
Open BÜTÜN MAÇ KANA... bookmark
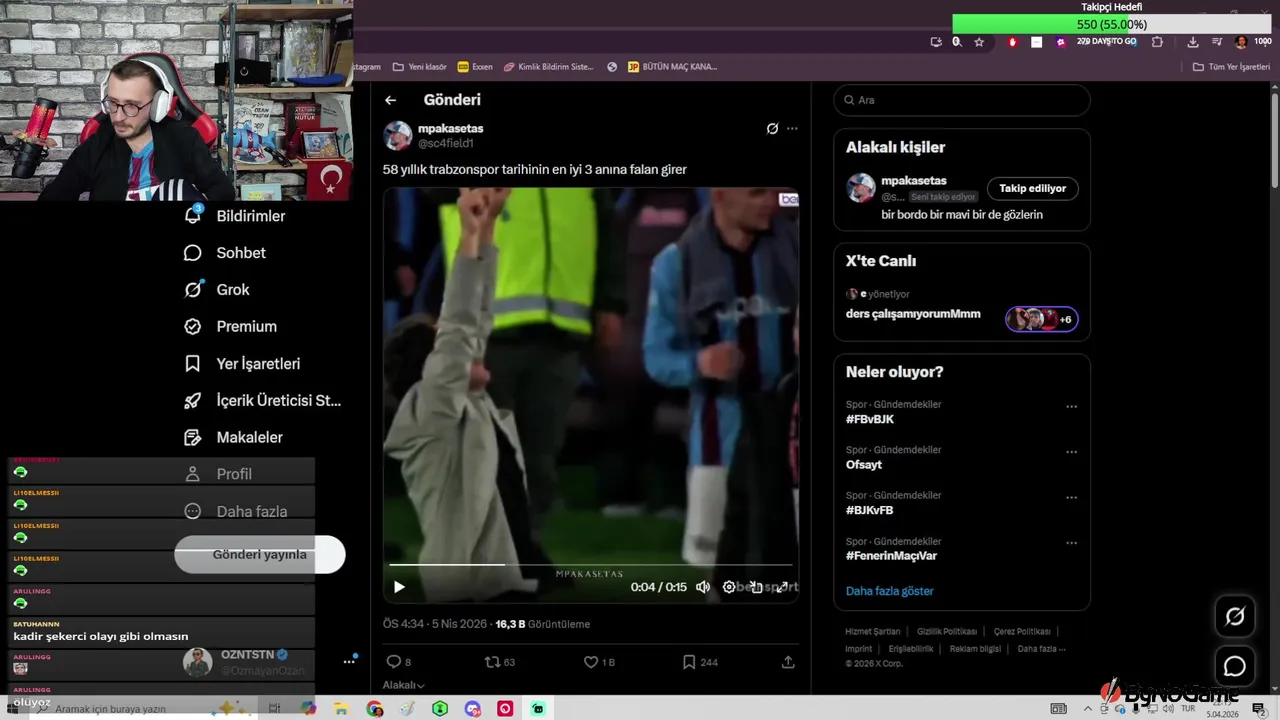(x=673, y=67)
